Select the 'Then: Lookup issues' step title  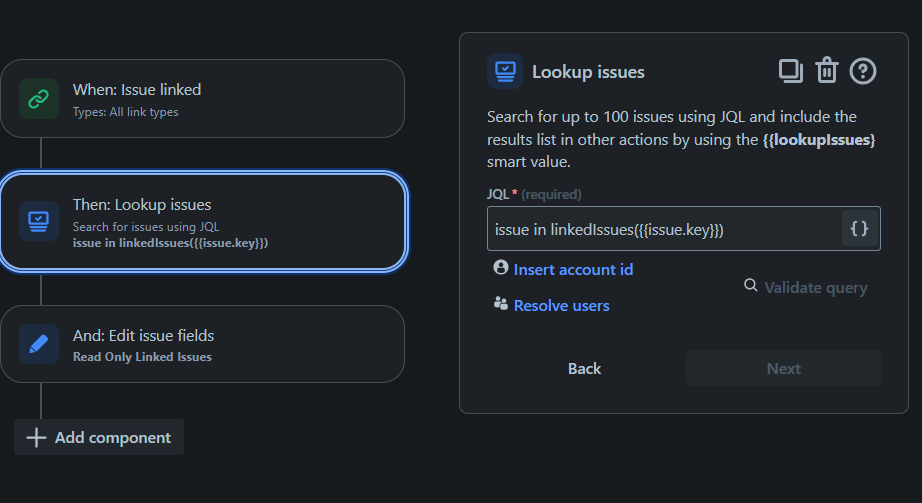[x=142, y=205]
